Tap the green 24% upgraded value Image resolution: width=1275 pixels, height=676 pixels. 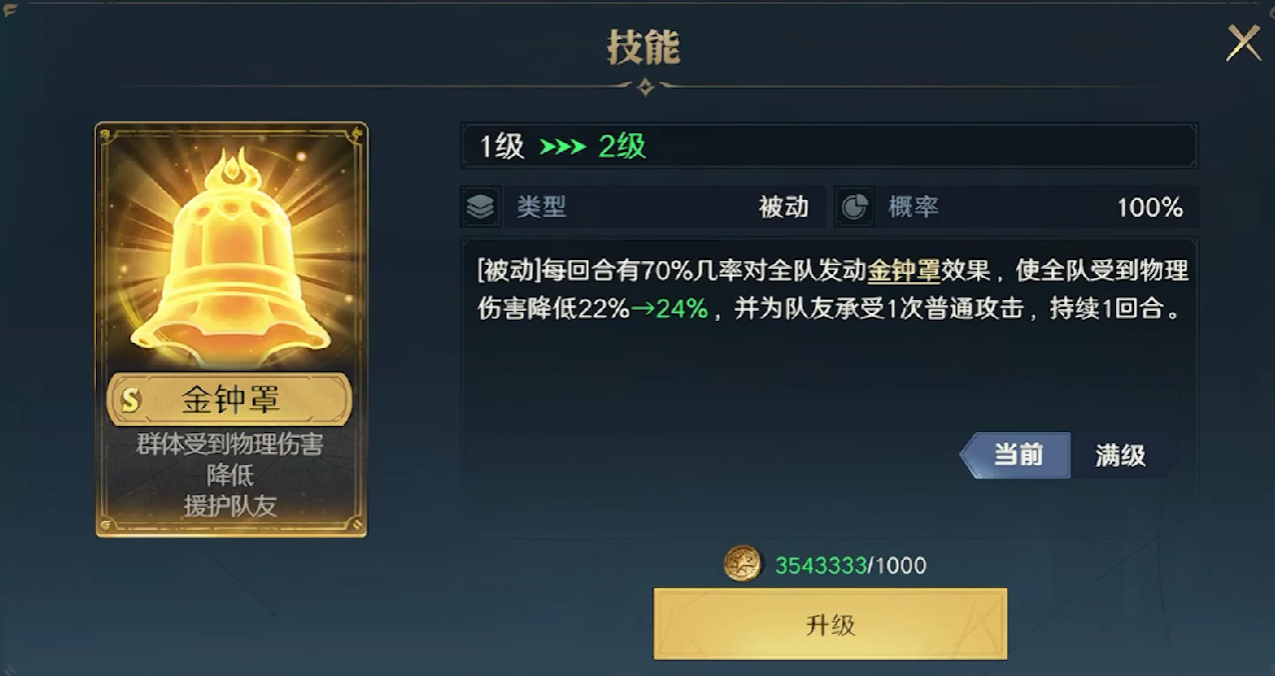click(681, 310)
